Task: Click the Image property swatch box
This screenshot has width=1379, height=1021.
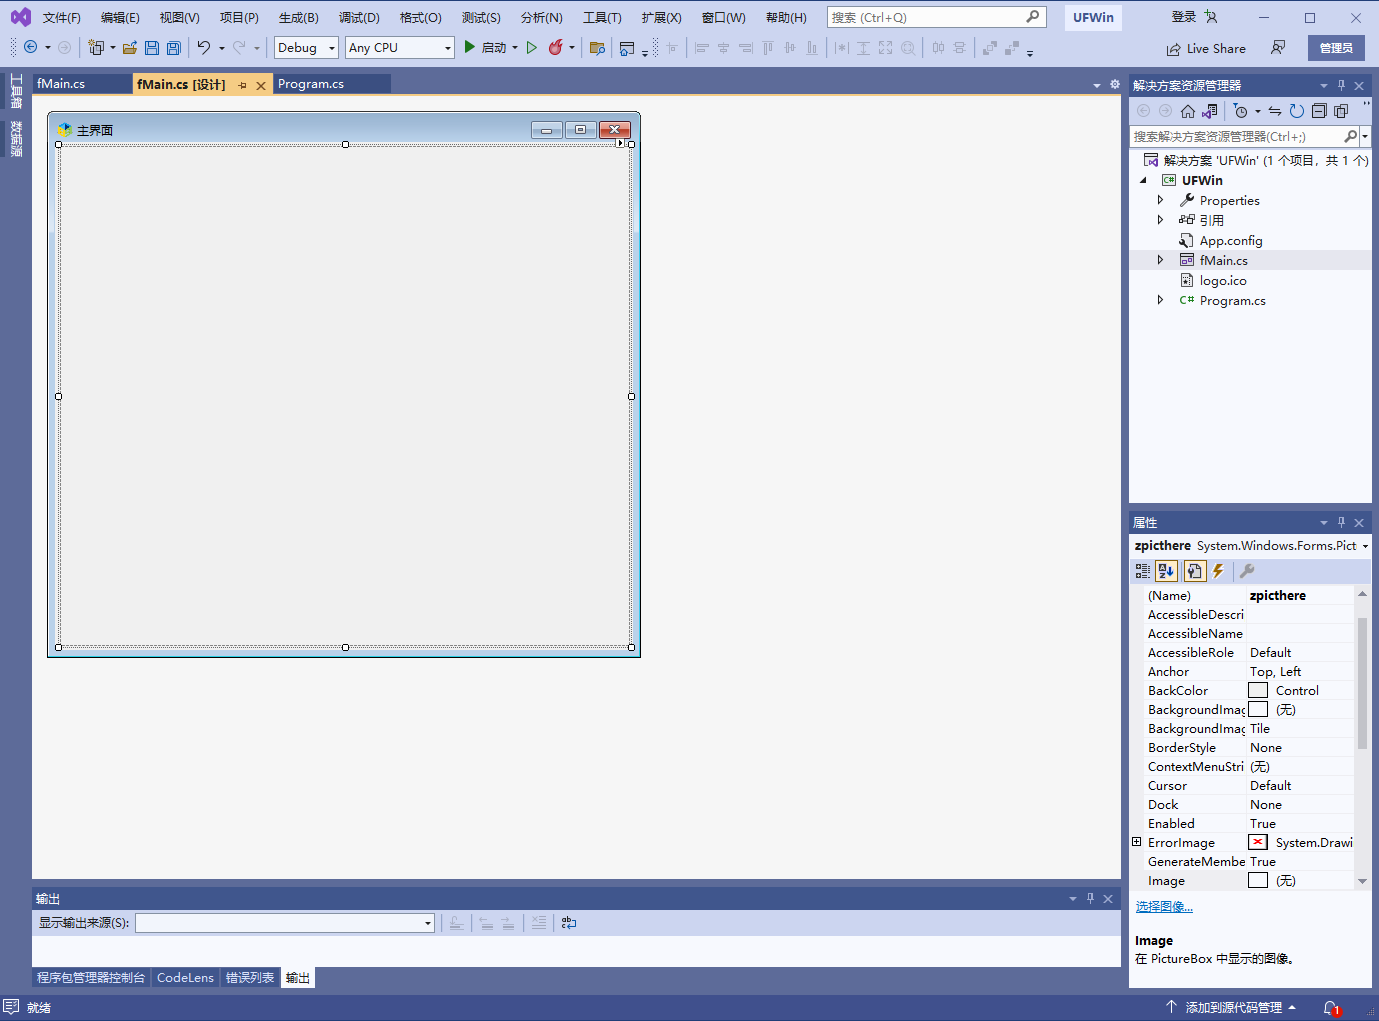Action: 1258,881
